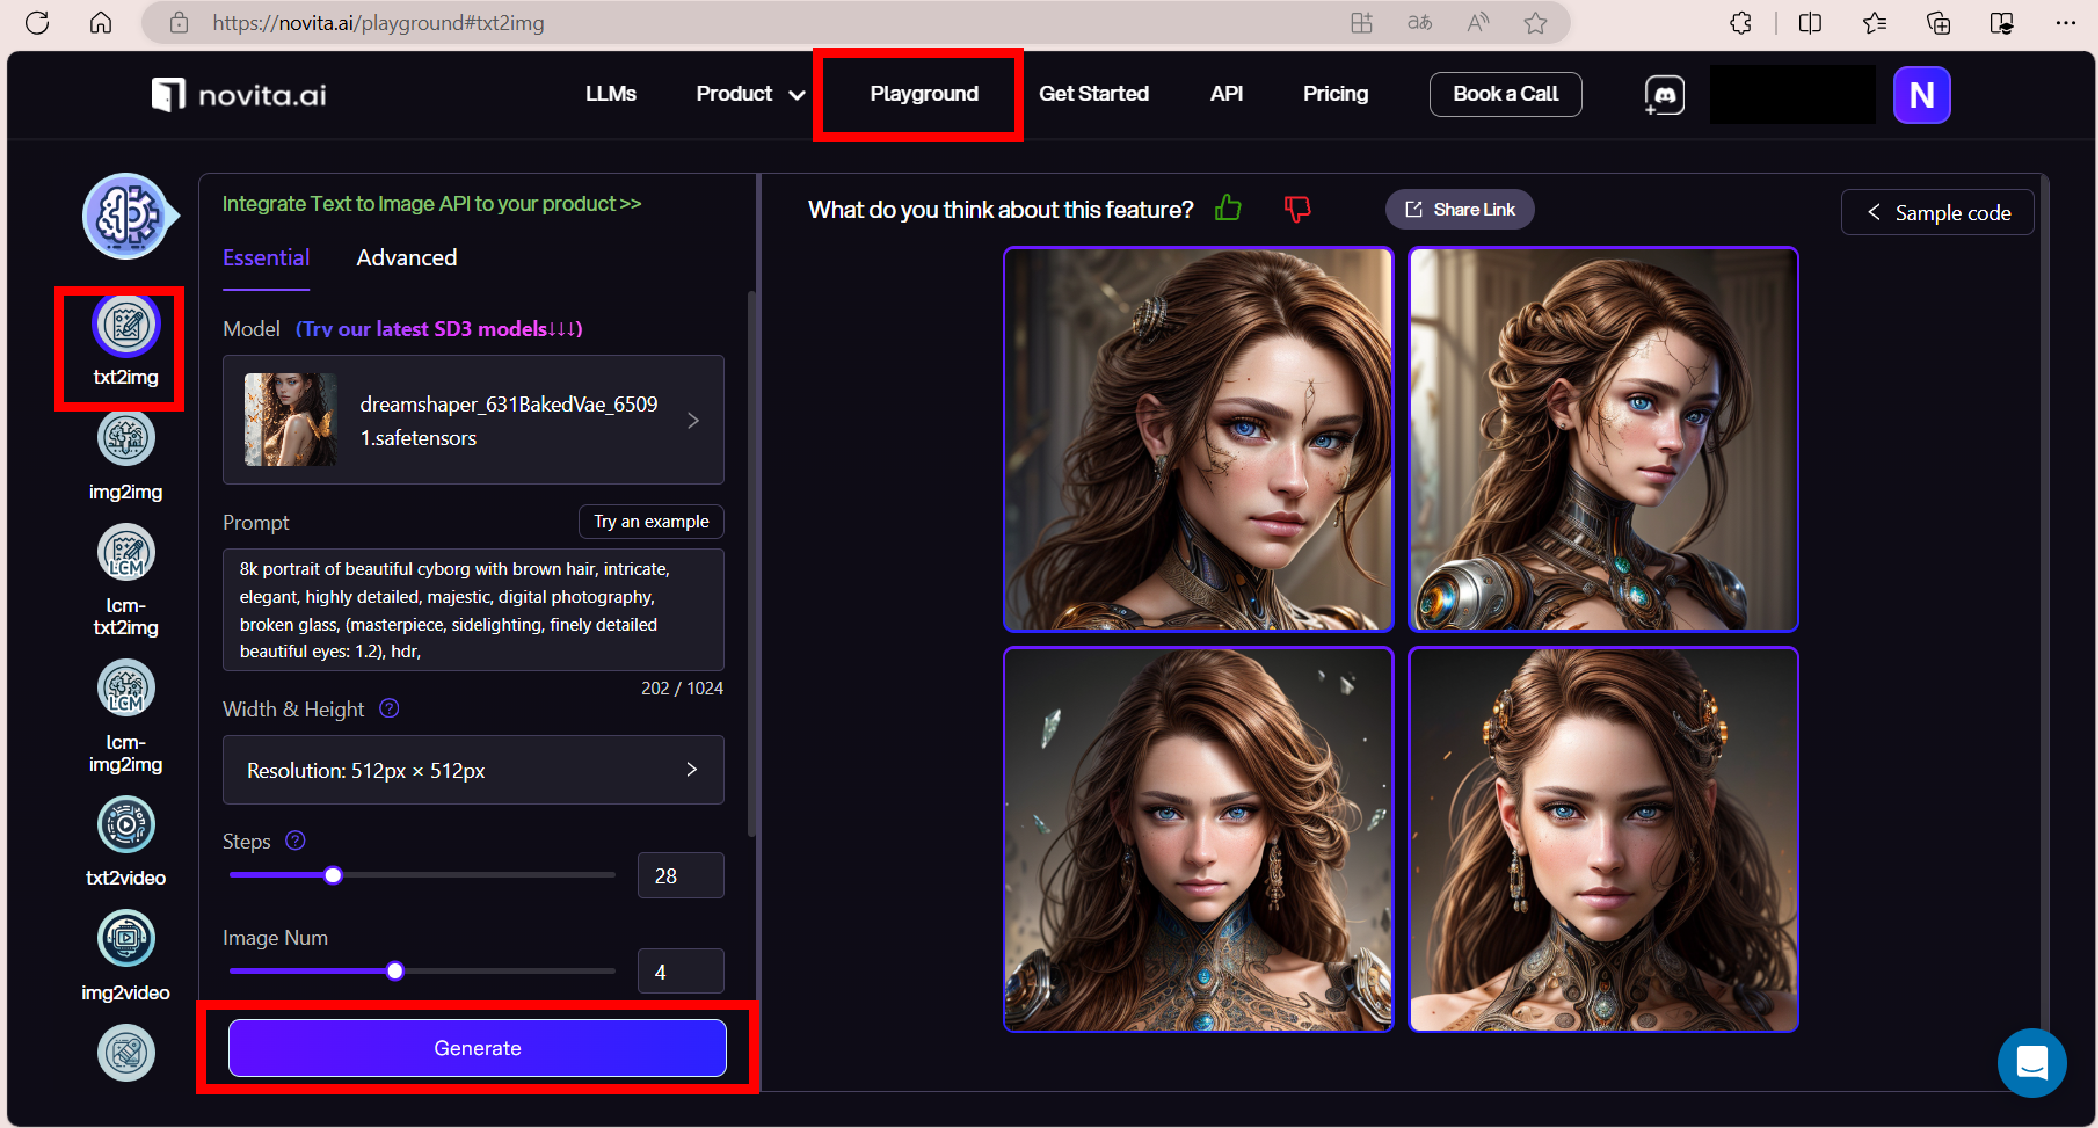The width and height of the screenshot is (2098, 1128).
Task: Click the Steps help question icon
Action: pyautogui.click(x=295, y=841)
